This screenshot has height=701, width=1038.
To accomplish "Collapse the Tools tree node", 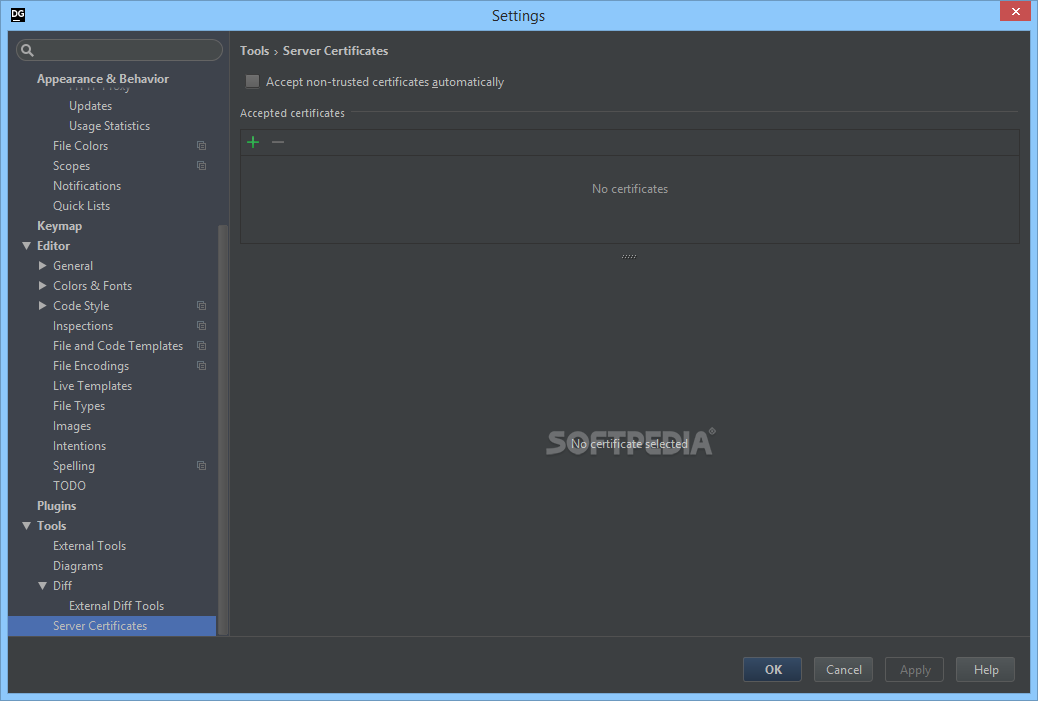I will click(x=26, y=526).
